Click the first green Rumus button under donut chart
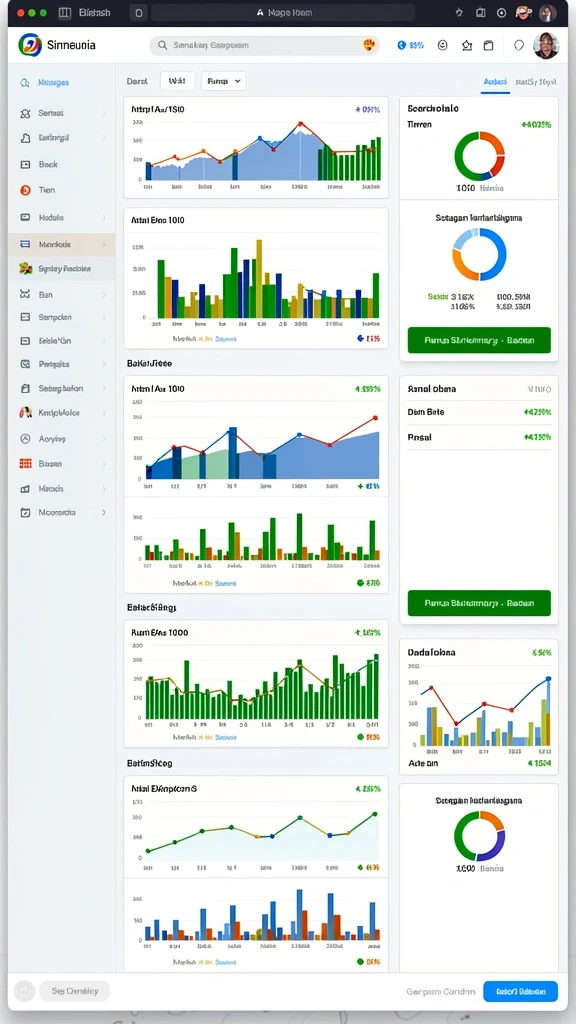Image resolution: width=576 pixels, height=1024 pixels. pos(479,340)
